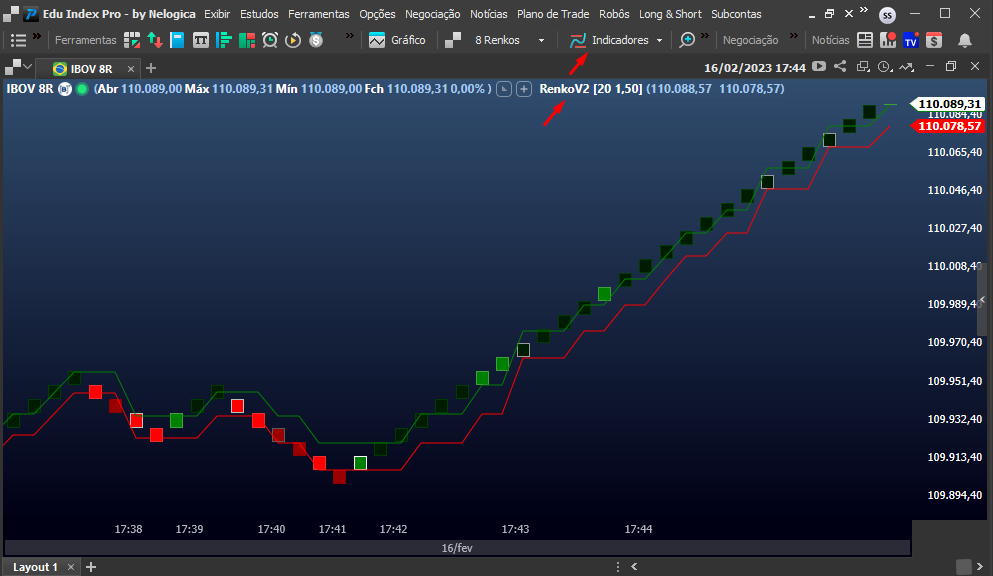Open chart type dropdown beside IBOV tab
The width and height of the screenshot is (993, 576).
(x=18, y=66)
